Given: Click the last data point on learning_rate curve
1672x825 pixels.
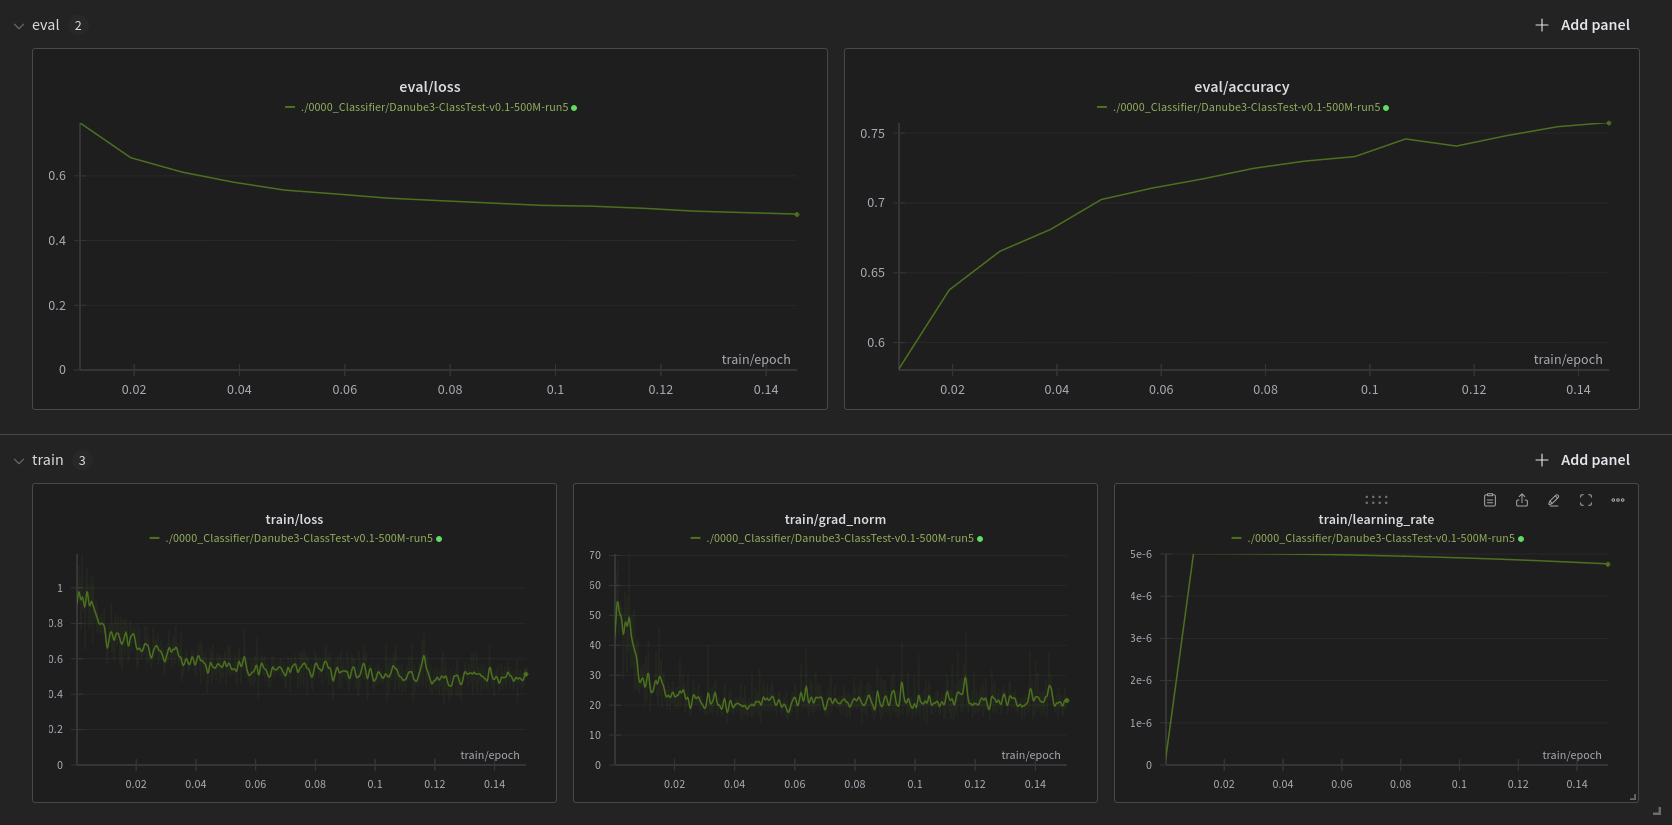Looking at the screenshot, I should point(1608,564).
